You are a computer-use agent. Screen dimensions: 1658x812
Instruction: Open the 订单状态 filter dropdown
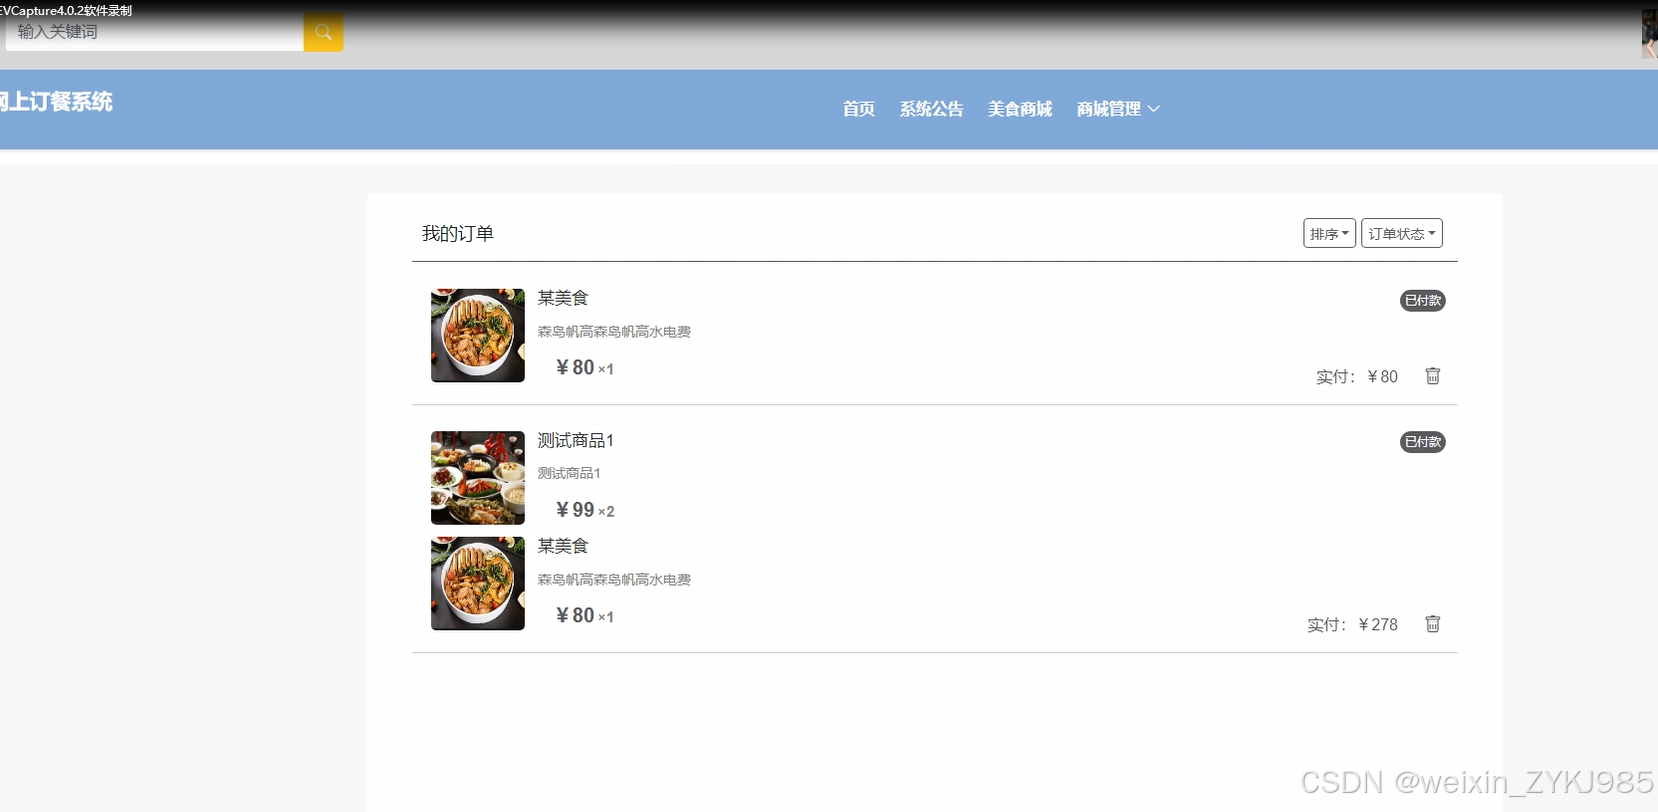pos(1401,233)
